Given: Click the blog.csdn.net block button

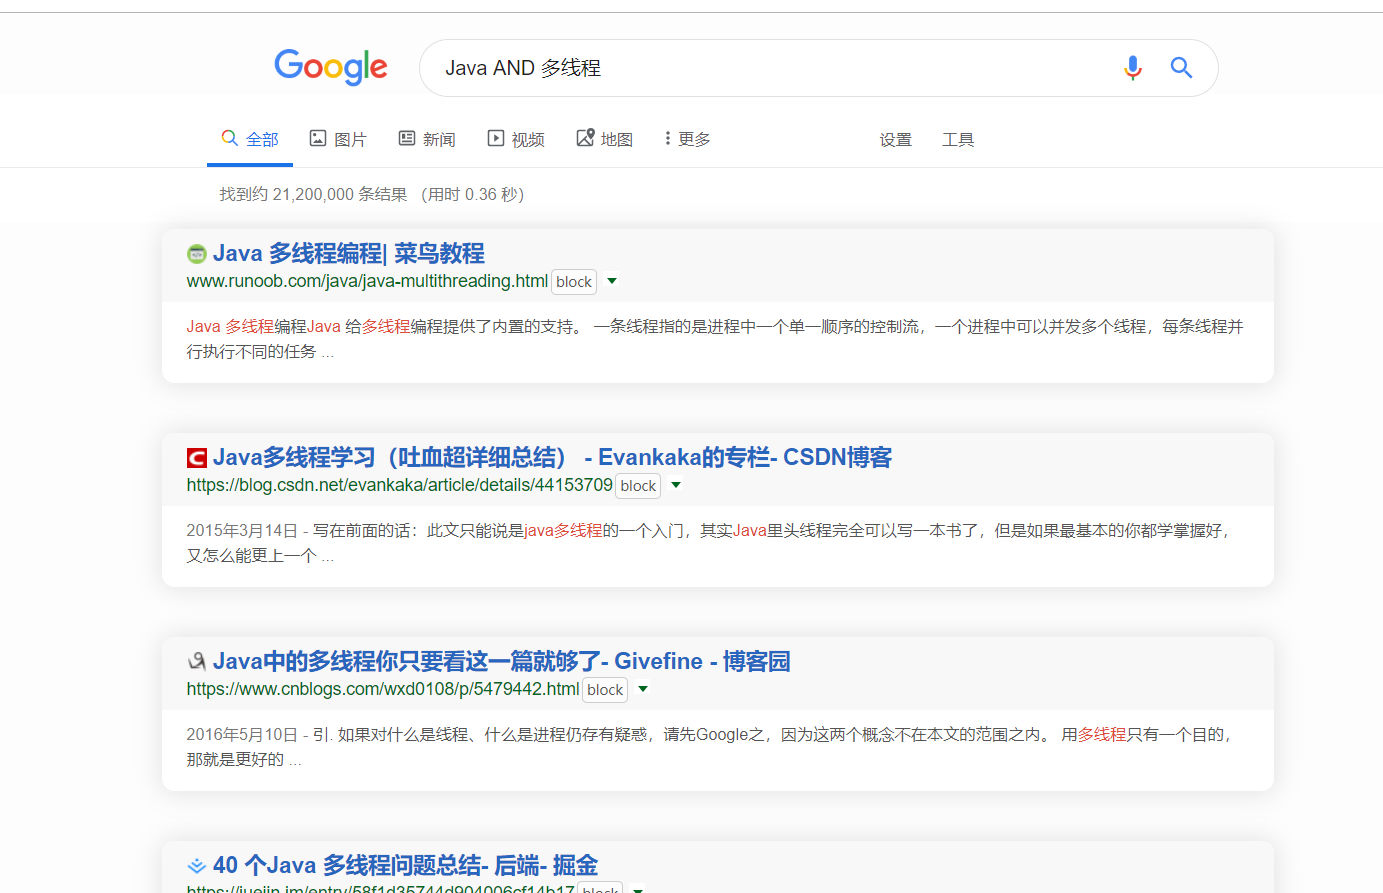Looking at the screenshot, I should pyautogui.click(x=638, y=486).
